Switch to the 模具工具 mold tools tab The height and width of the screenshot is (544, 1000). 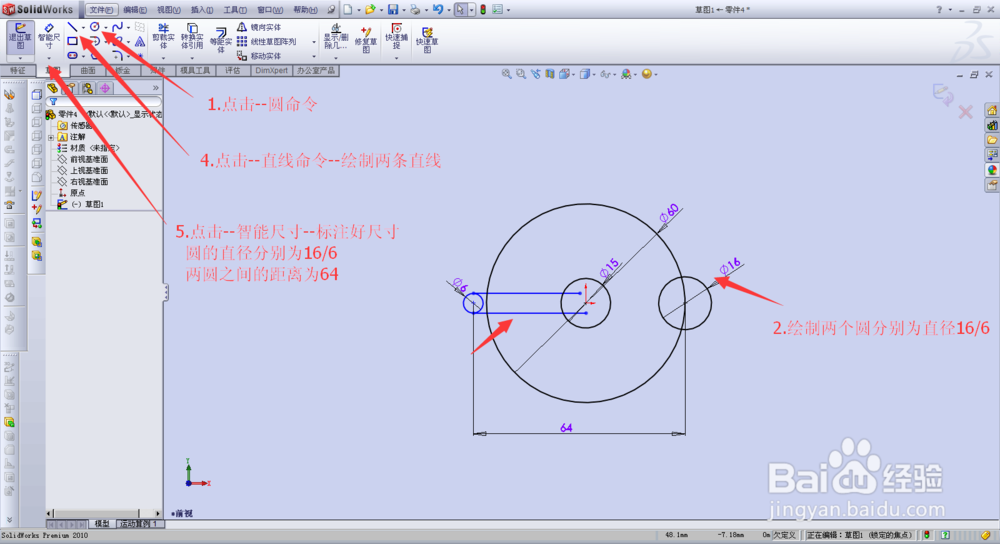point(195,71)
